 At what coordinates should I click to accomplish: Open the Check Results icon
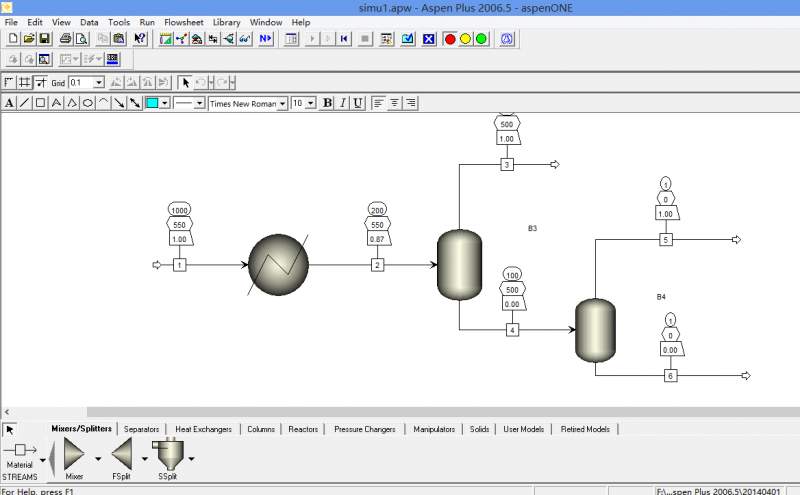[x=408, y=39]
